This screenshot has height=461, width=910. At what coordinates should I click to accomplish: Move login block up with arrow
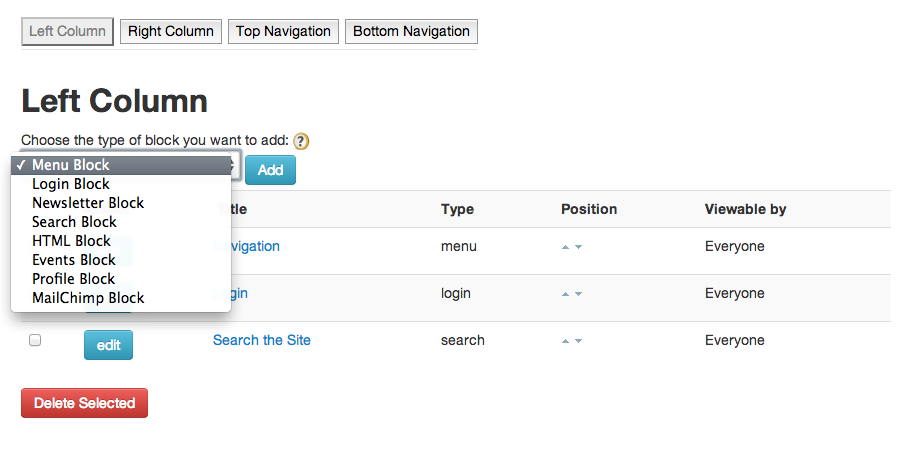click(565, 294)
